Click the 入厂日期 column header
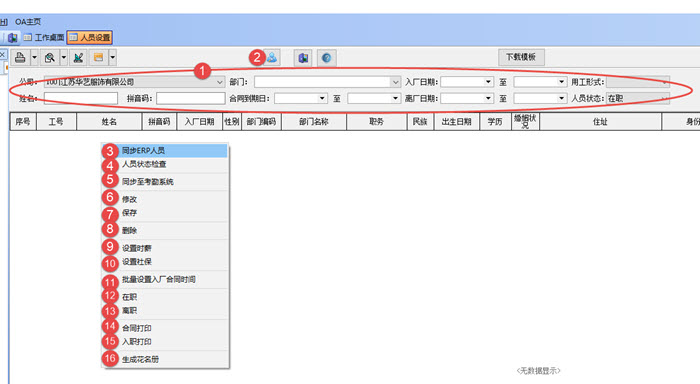Image resolution: width=700 pixels, height=384 pixels. (x=200, y=121)
